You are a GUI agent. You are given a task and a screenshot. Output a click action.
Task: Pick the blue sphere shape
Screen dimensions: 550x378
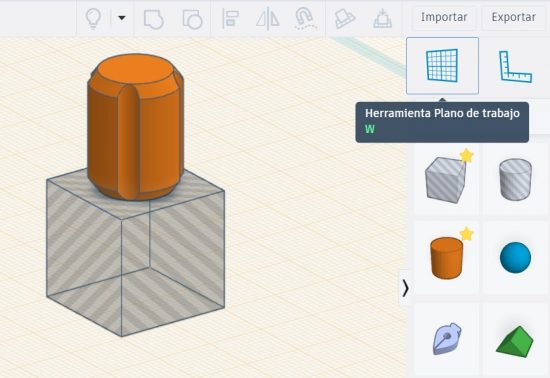[x=515, y=258]
